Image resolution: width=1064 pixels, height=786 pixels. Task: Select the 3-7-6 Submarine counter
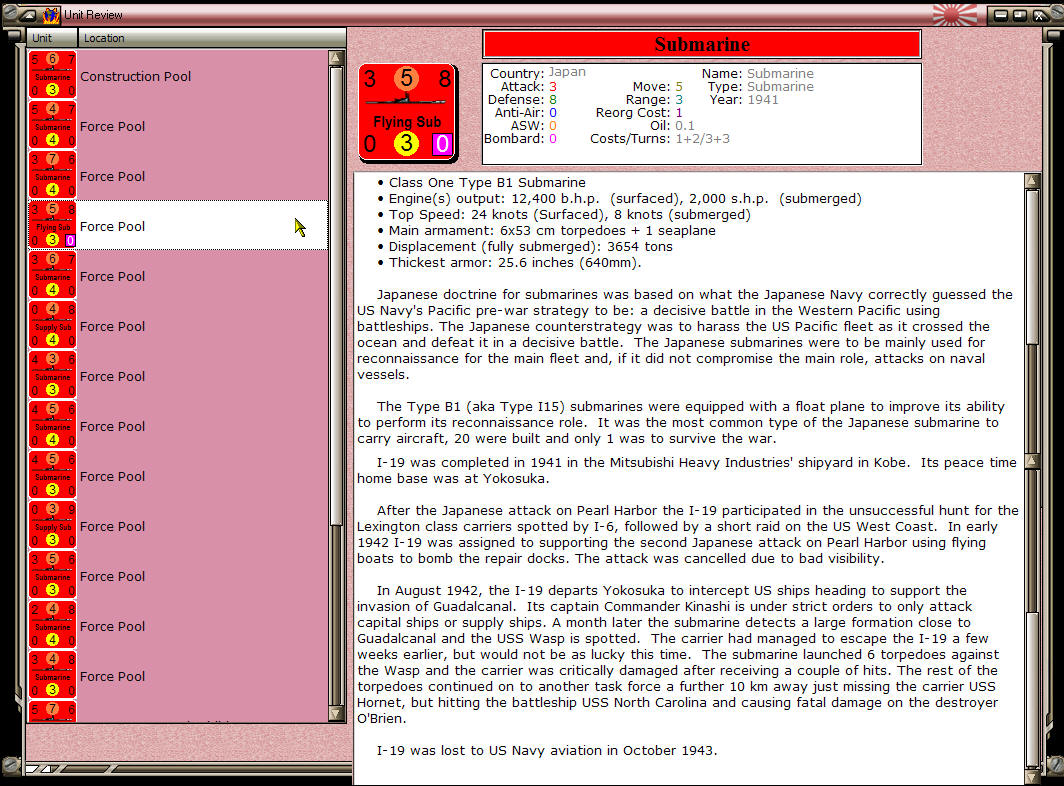[52, 175]
